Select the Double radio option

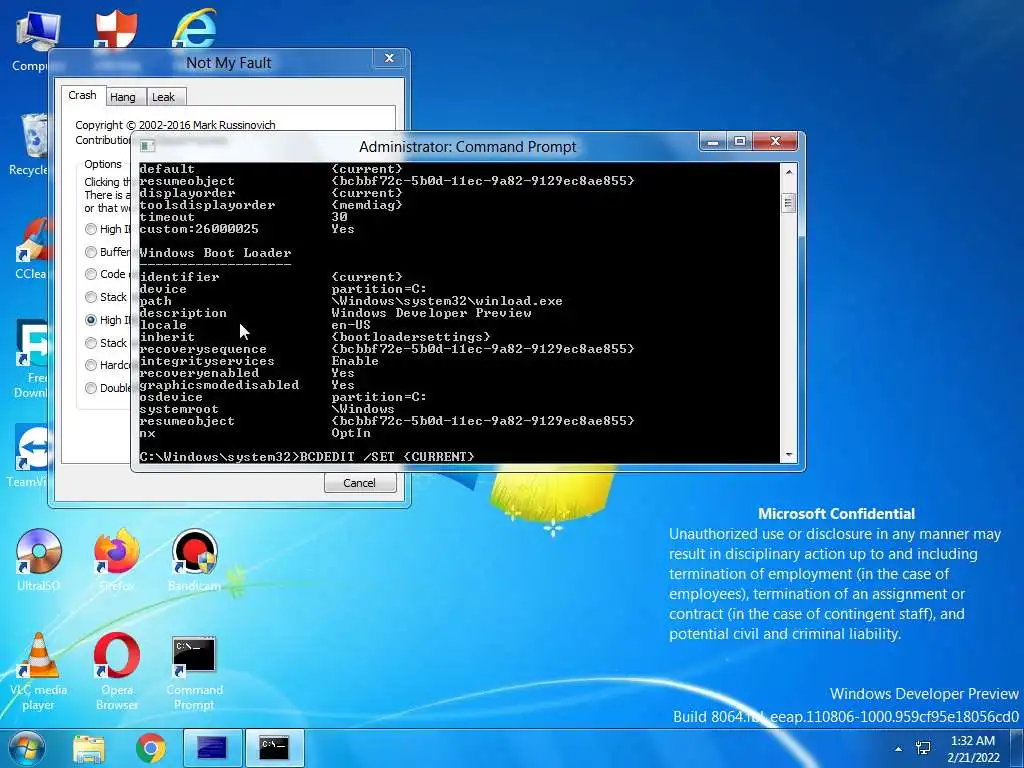coord(91,388)
